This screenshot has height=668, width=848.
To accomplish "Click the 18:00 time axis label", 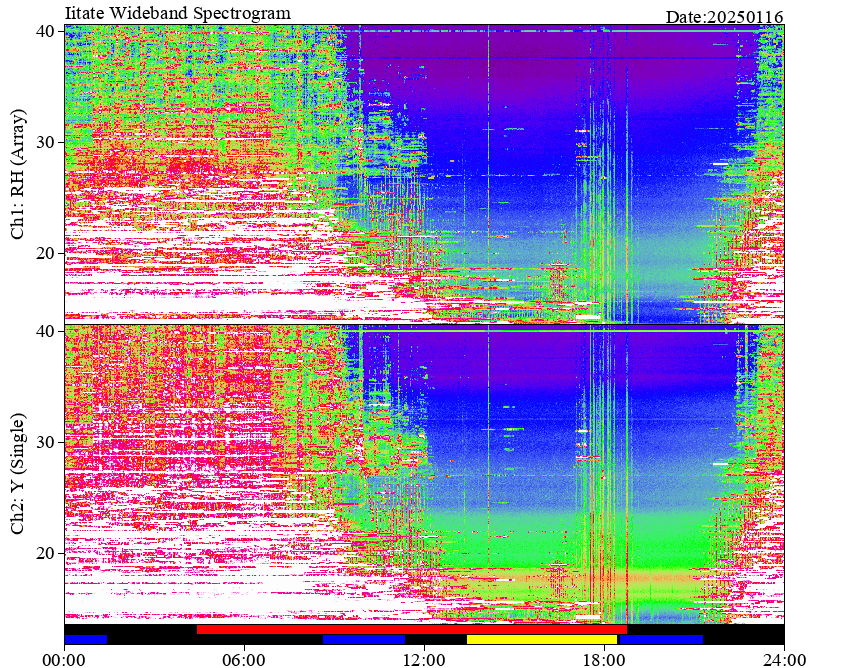I will pos(605,660).
